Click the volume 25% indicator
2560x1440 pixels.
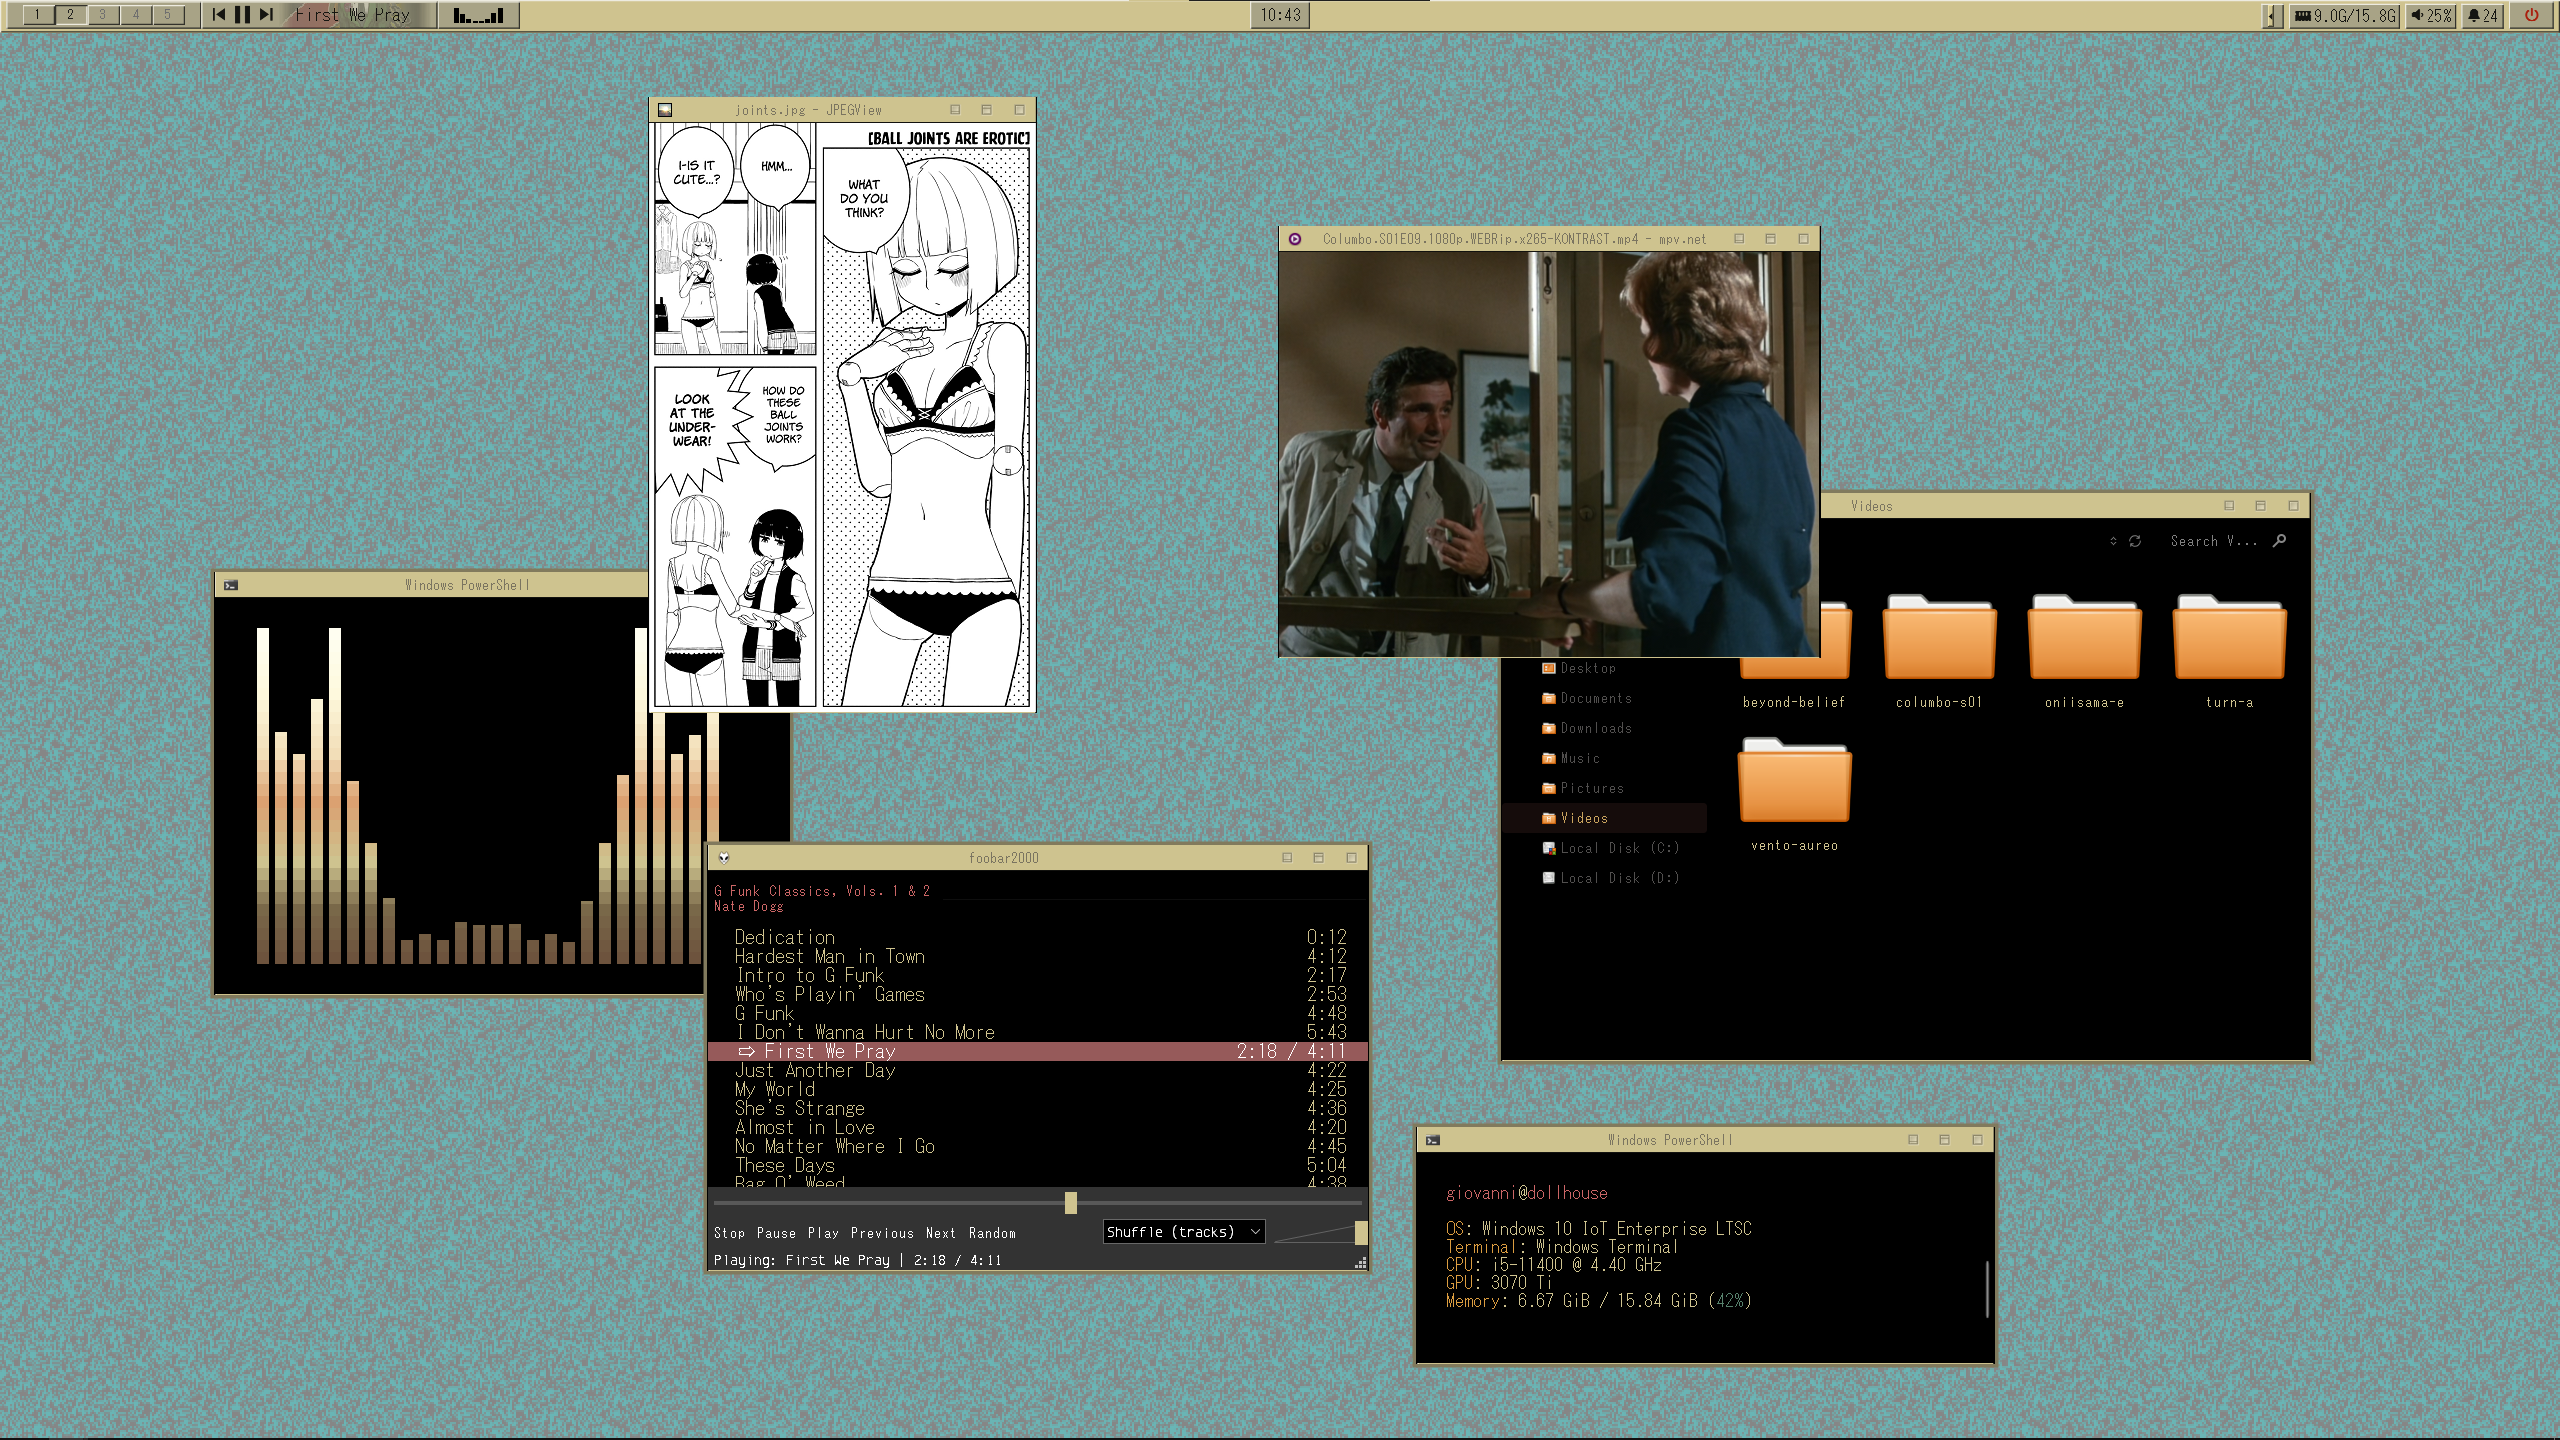2431,15
